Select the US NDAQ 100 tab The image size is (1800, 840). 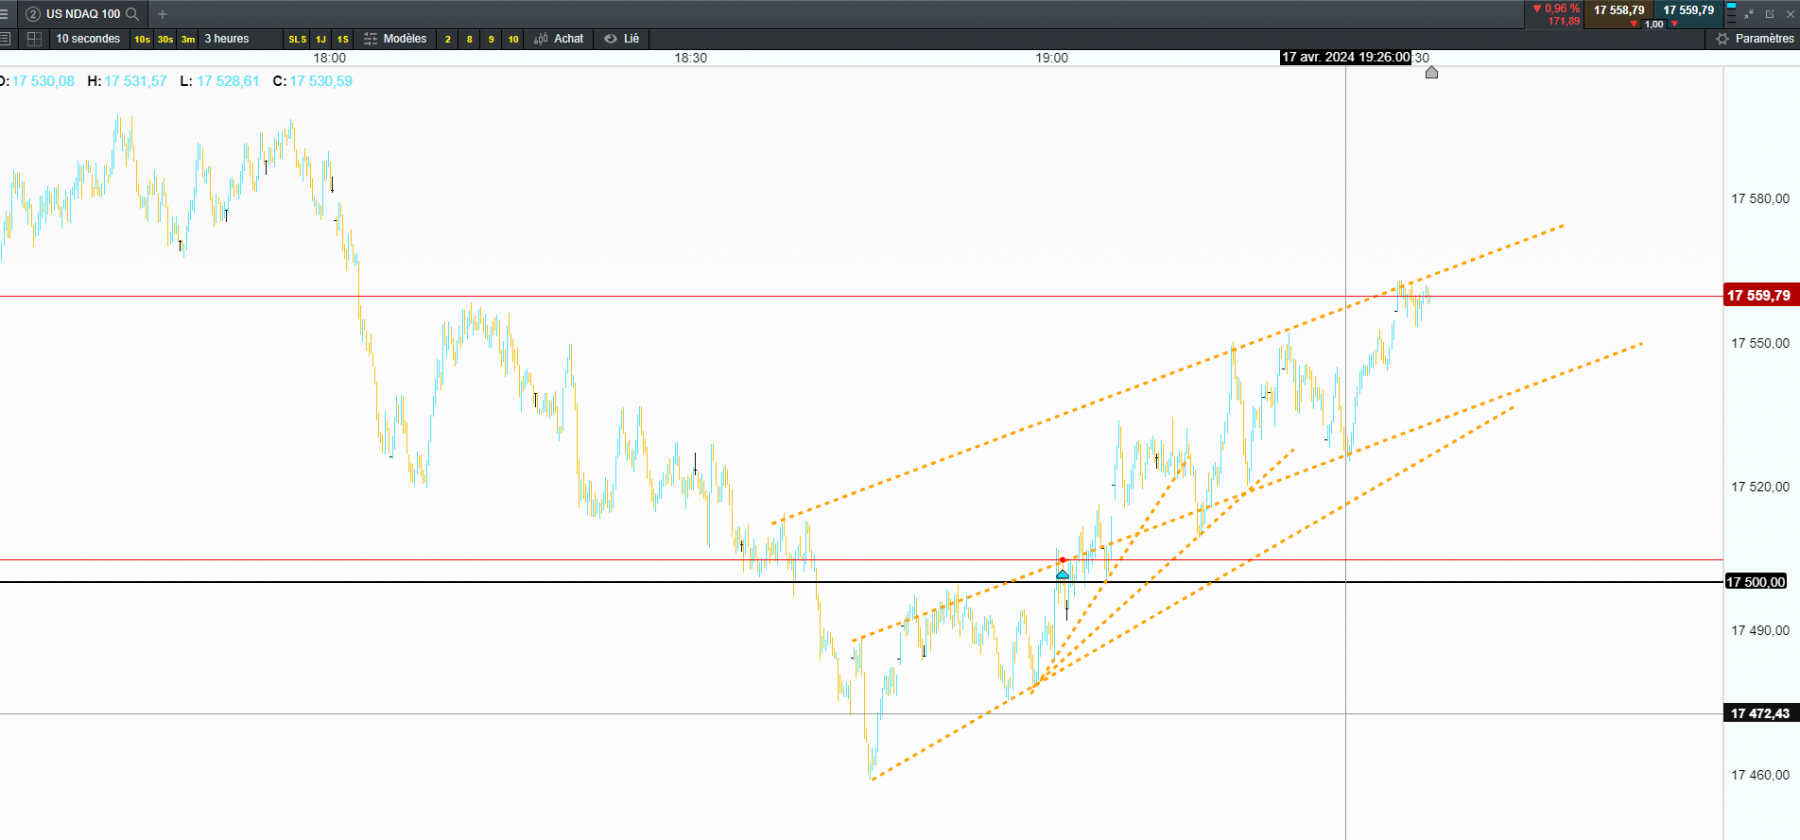click(x=83, y=14)
